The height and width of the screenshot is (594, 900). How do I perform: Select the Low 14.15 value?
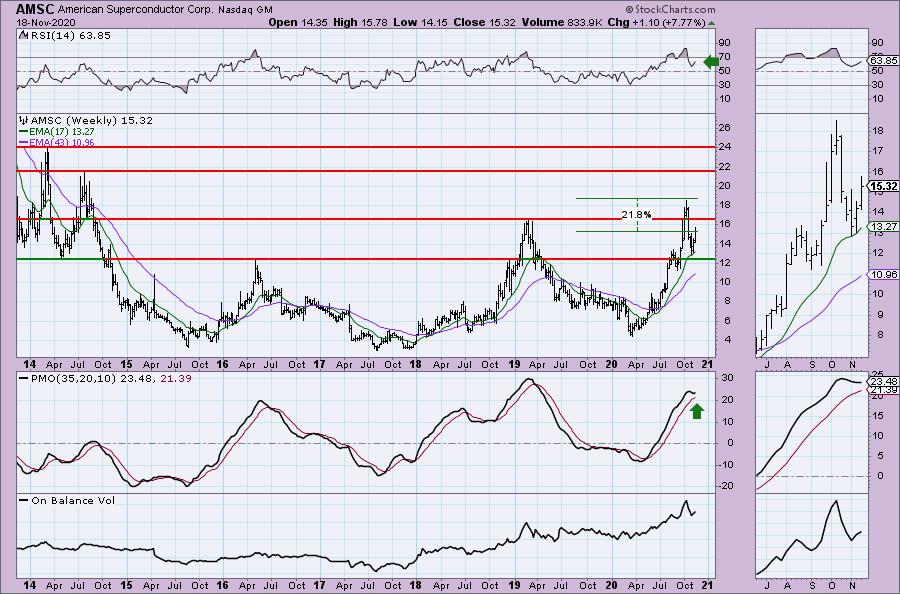tap(422, 22)
